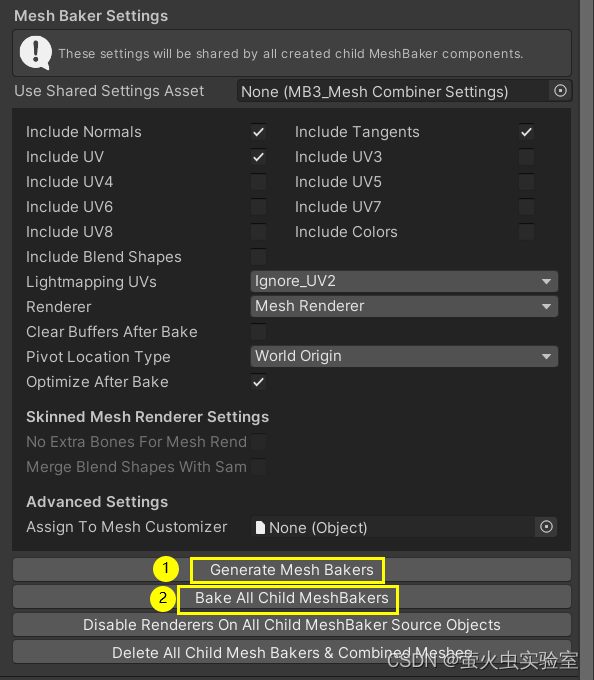Disable Renderers On All Child Source Objects
Image resolution: width=594 pixels, height=680 pixels.
pos(292,625)
